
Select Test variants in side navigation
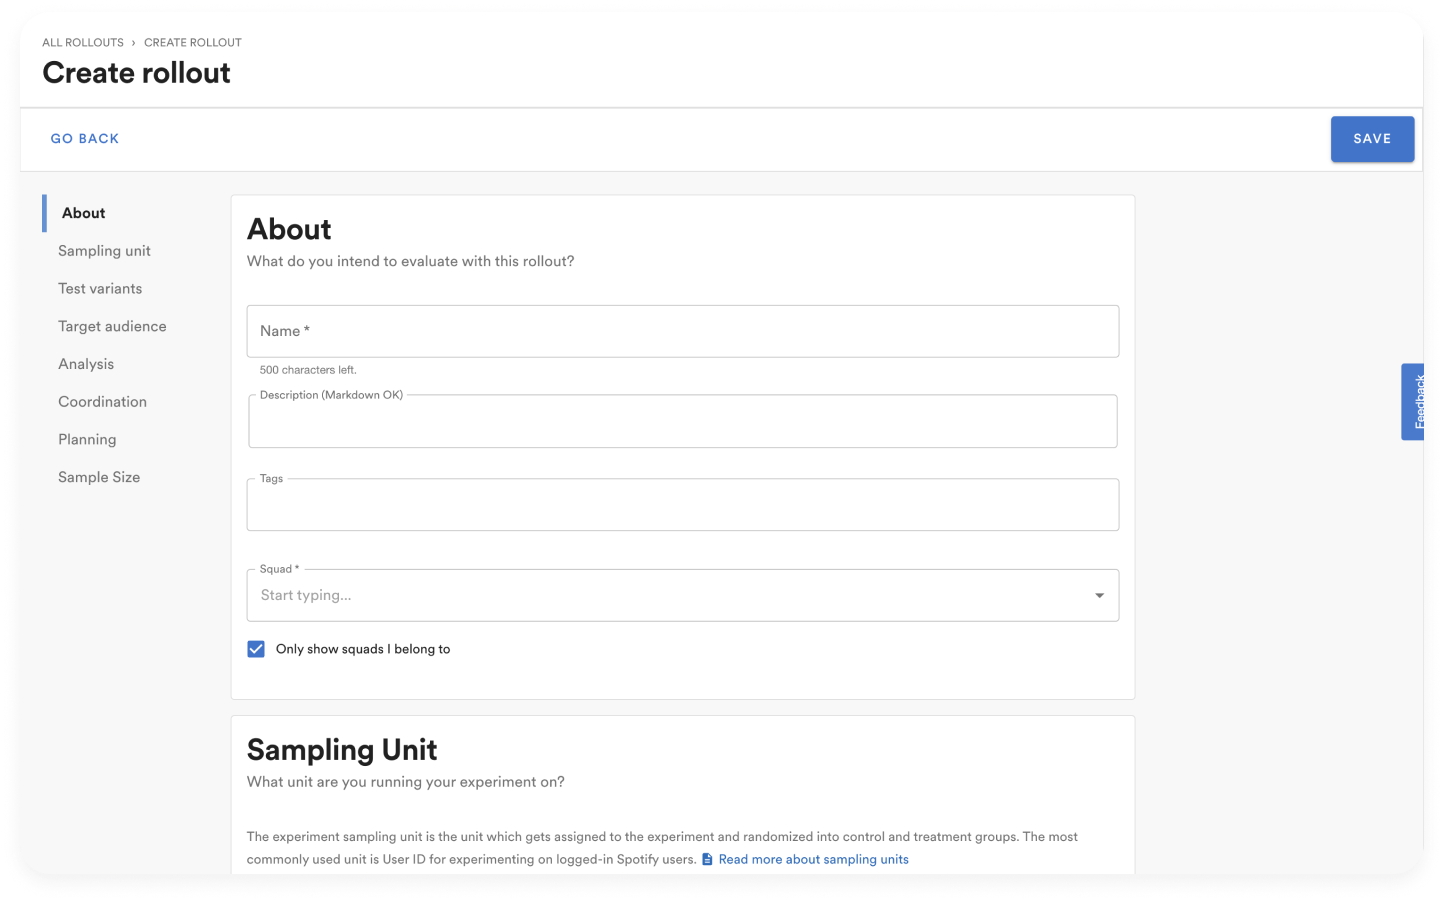(100, 289)
